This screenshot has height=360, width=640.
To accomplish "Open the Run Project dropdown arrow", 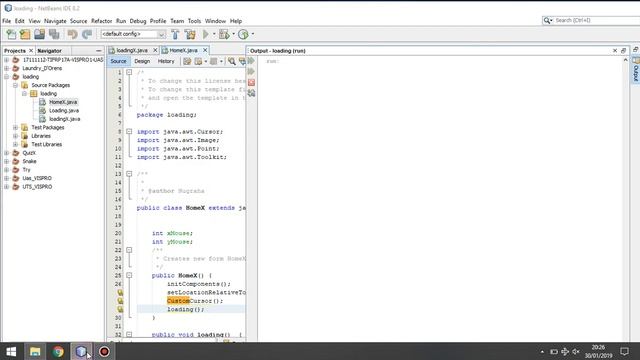I will pos(214,34).
